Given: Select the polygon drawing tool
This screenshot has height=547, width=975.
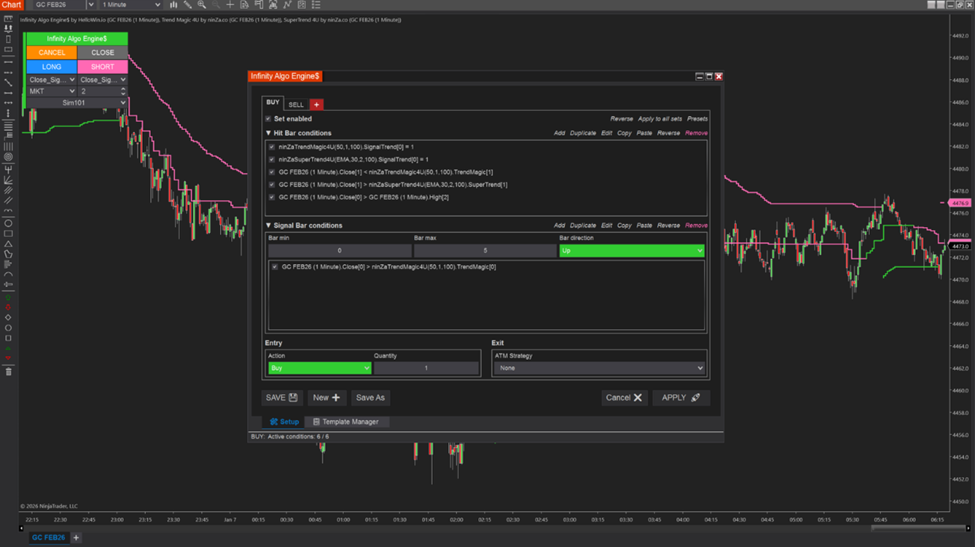Looking at the screenshot, I should click(x=8, y=254).
